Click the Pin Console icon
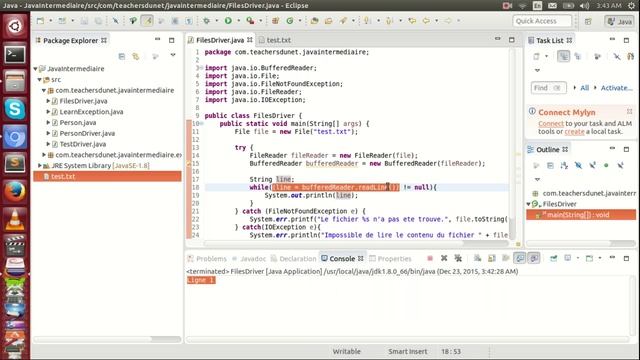The height and width of the screenshot is (360, 640). (x=554, y=258)
